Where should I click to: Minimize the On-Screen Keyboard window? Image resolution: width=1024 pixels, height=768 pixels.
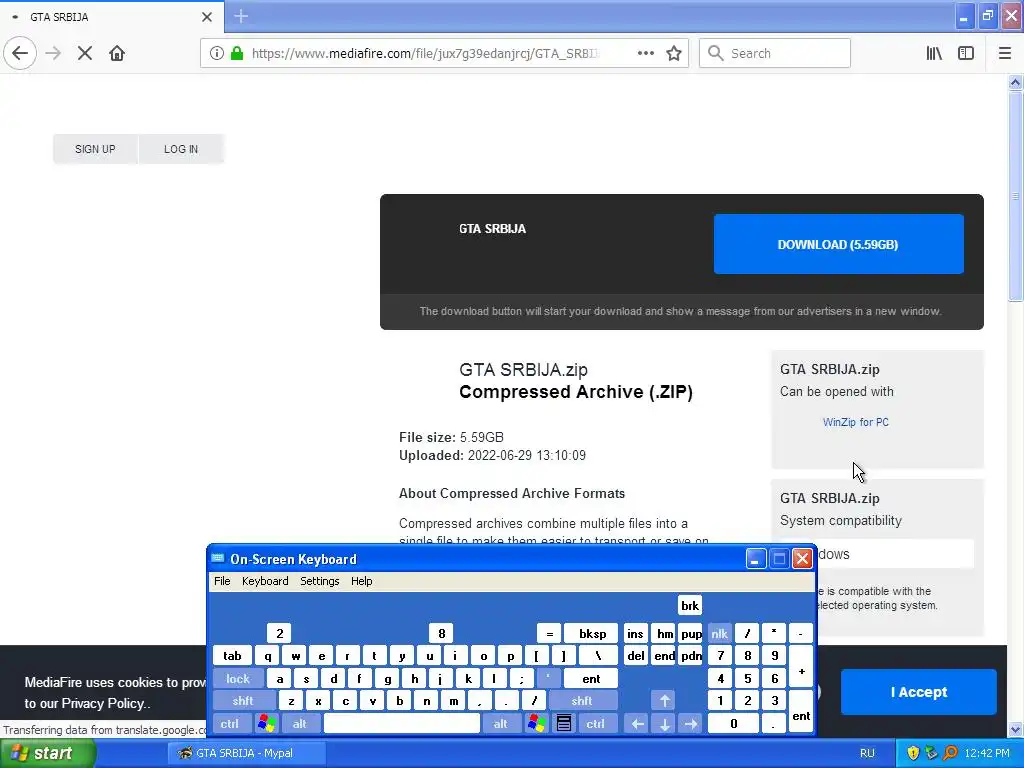[x=756, y=558]
